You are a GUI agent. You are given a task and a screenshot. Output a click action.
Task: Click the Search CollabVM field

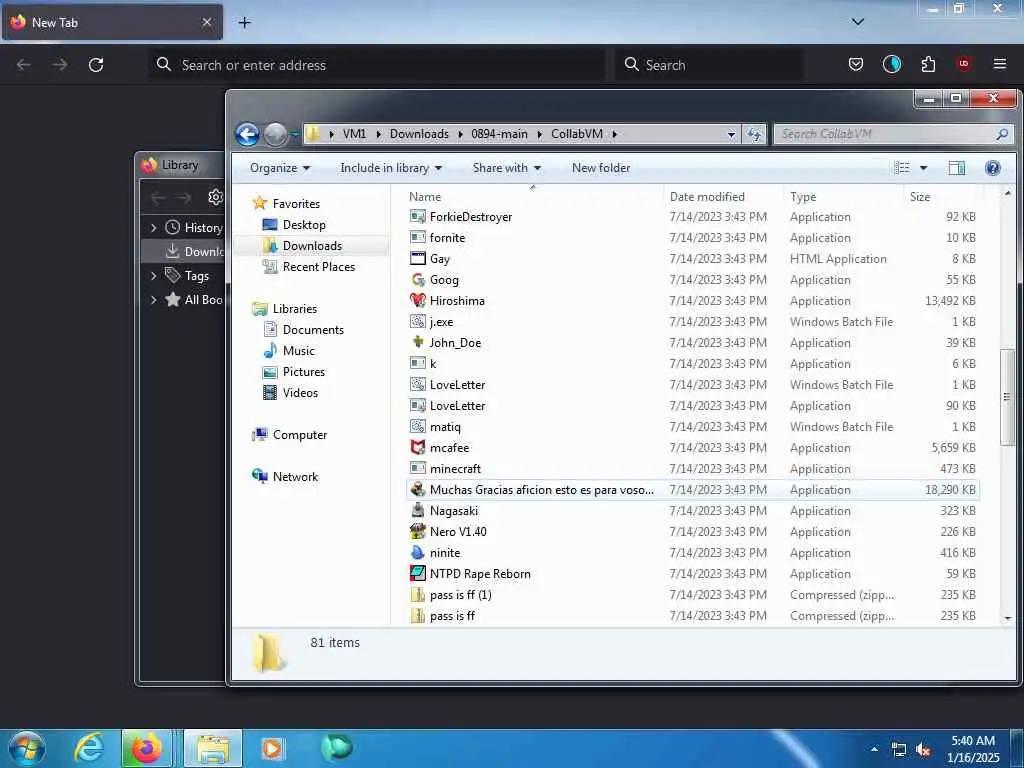(x=893, y=134)
